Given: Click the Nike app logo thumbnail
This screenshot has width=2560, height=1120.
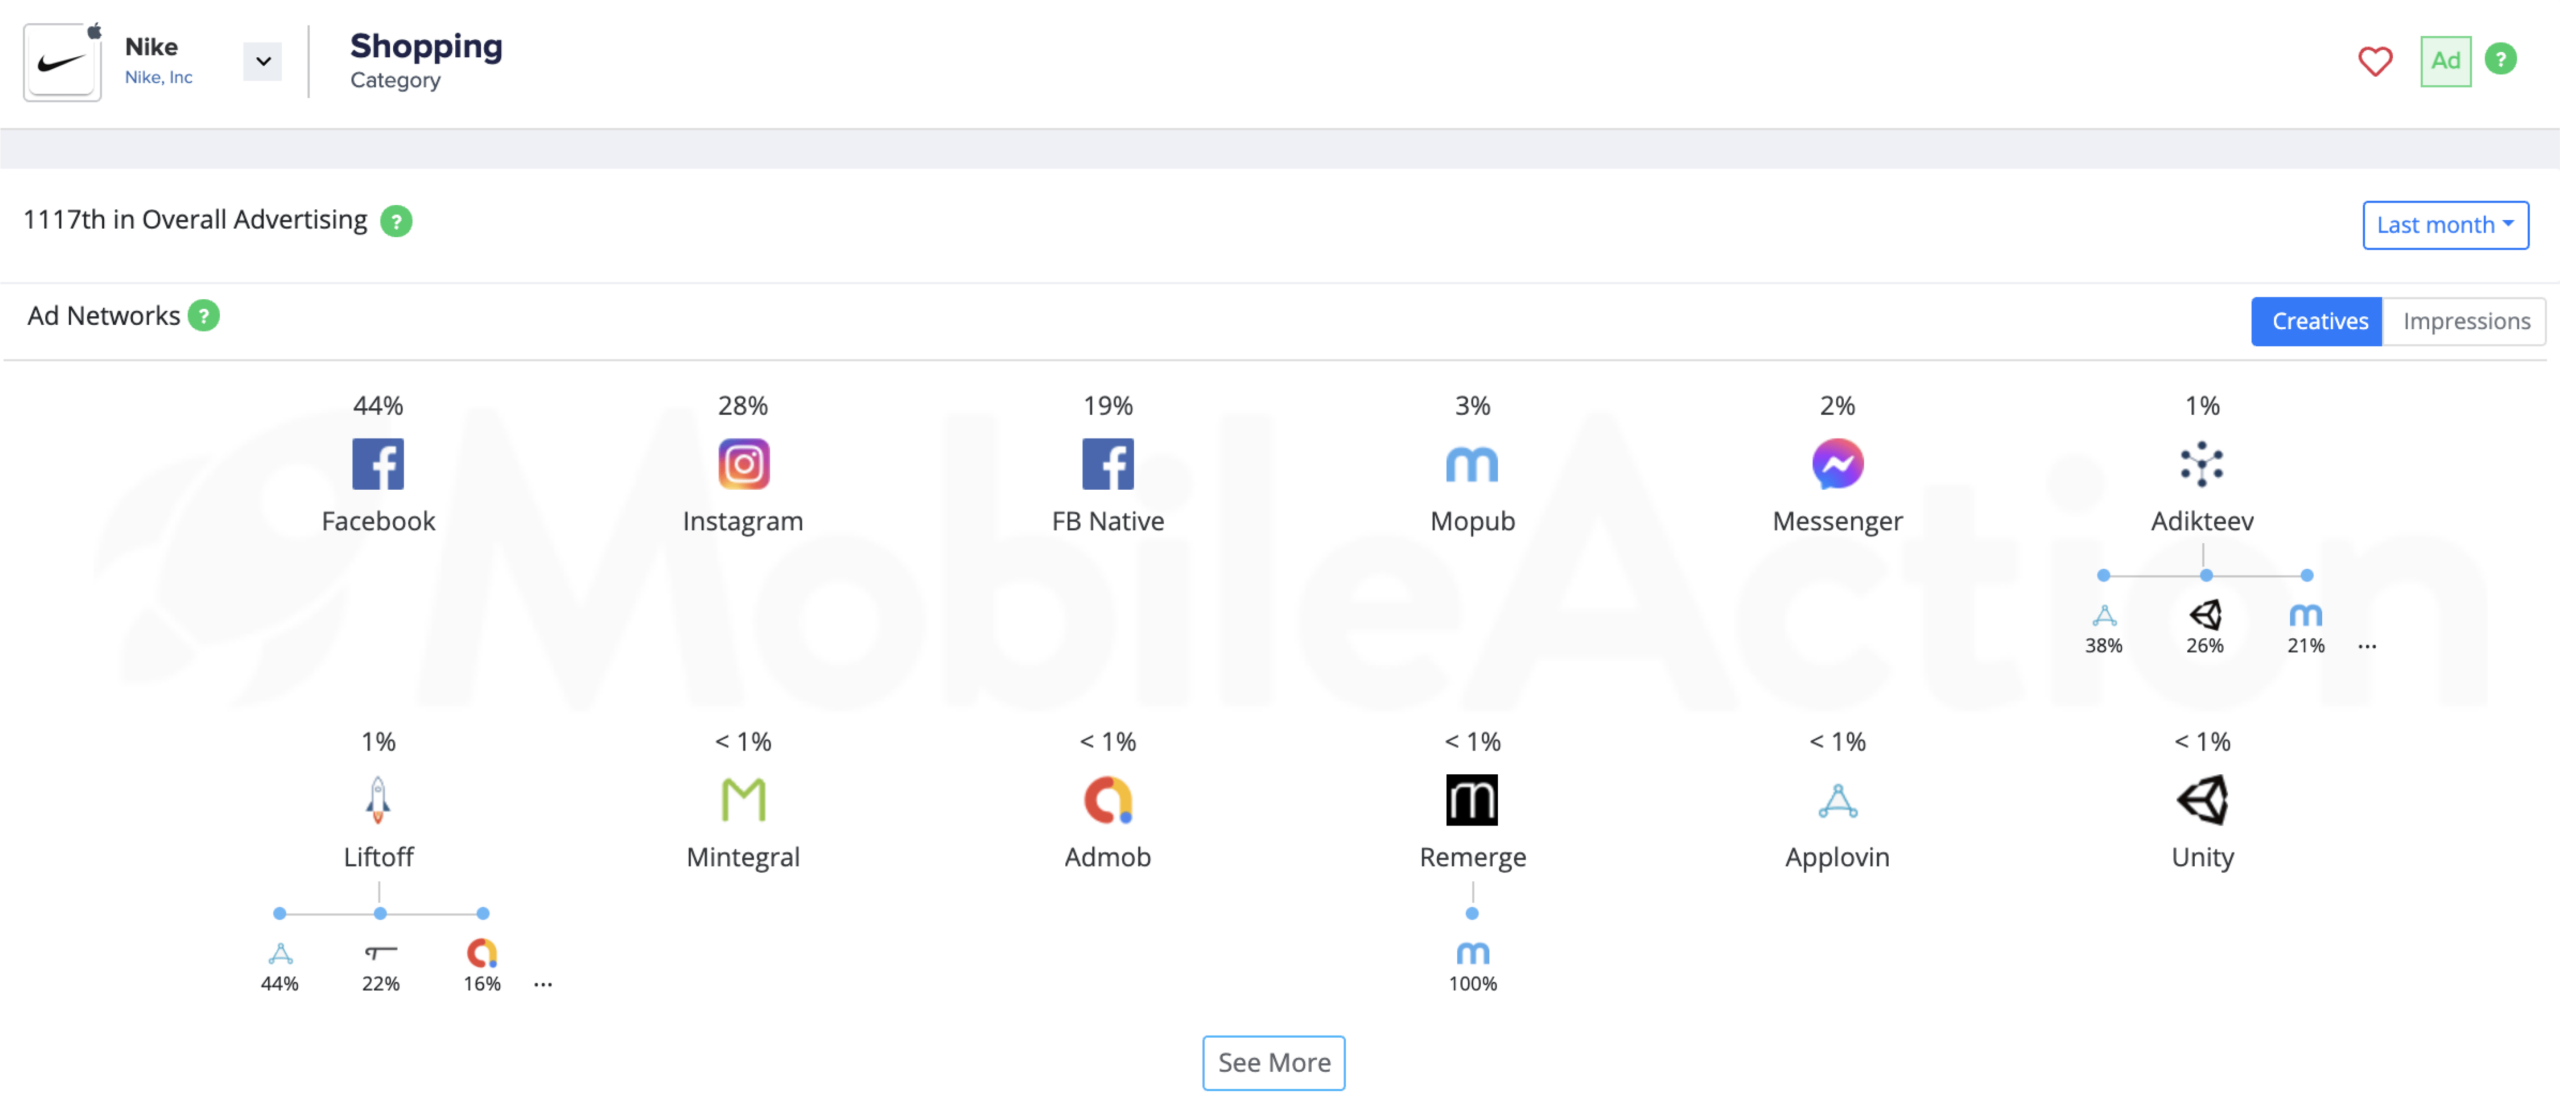Looking at the screenshot, I should click(x=62, y=62).
